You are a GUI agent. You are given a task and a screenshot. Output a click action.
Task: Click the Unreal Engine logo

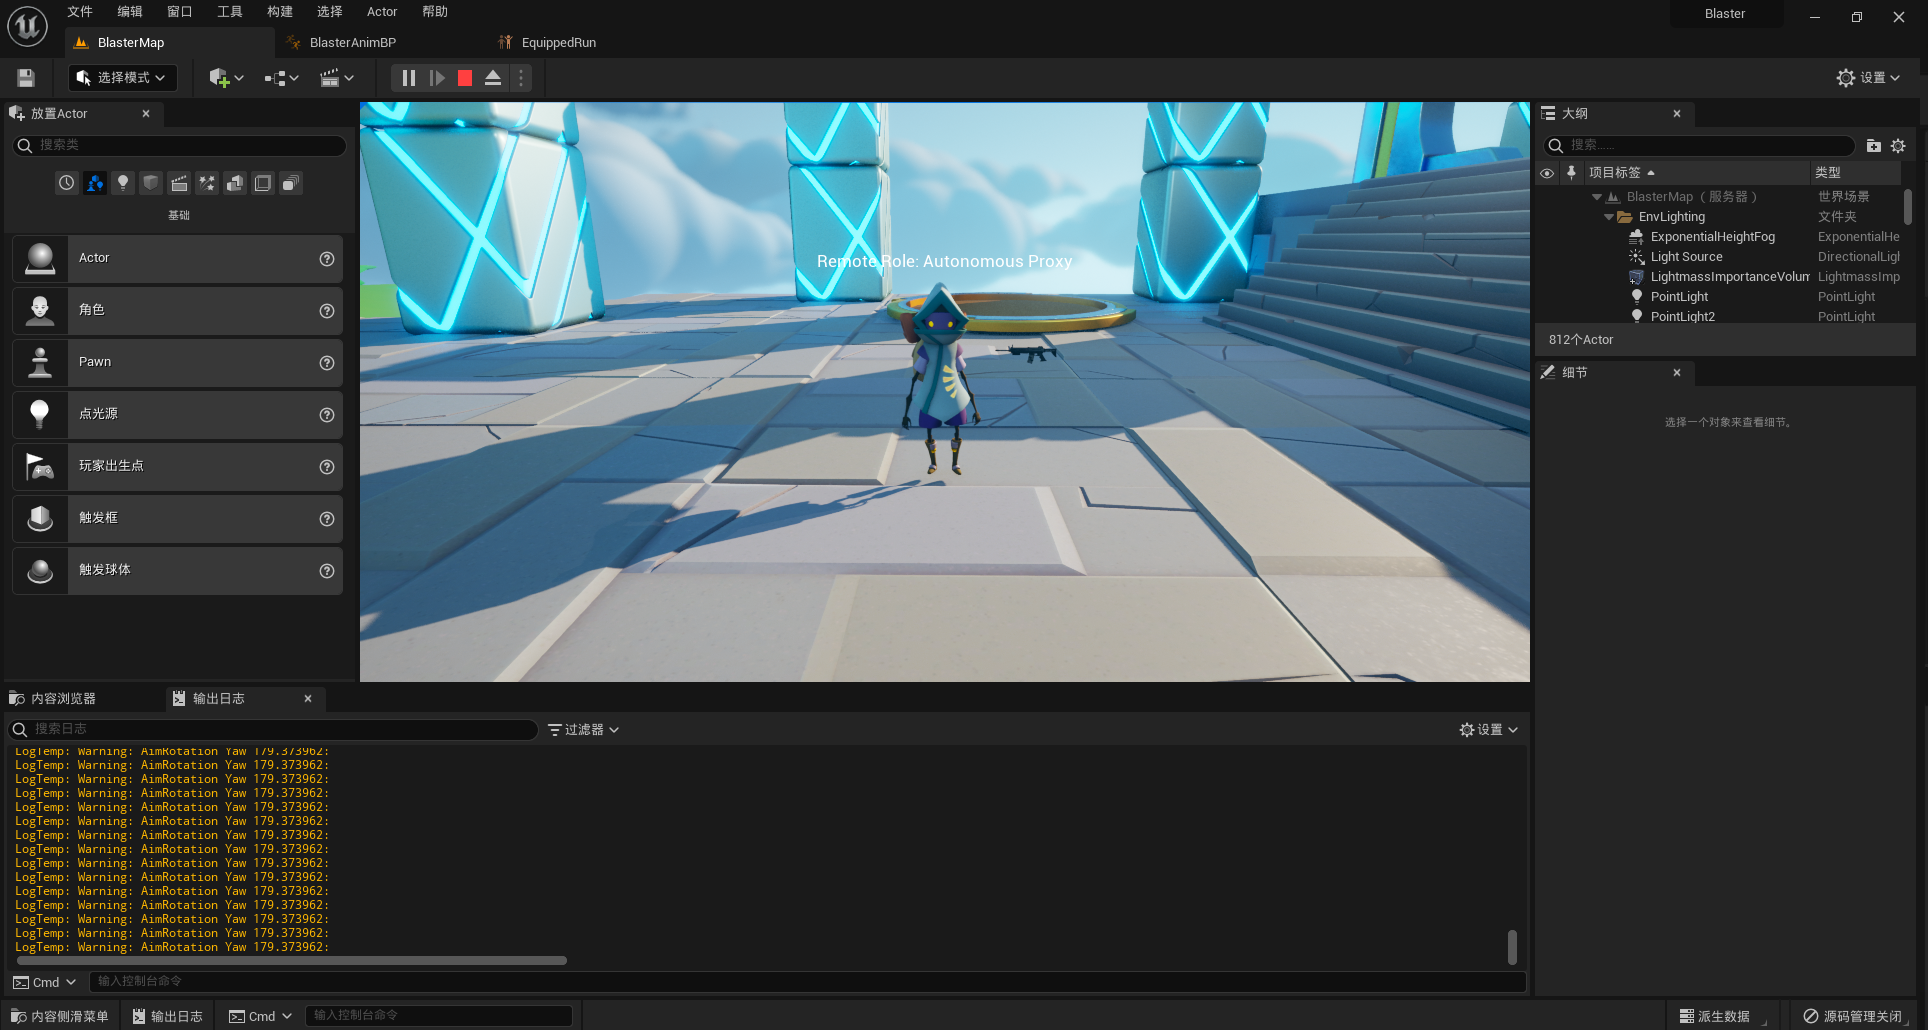click(27, 27)
